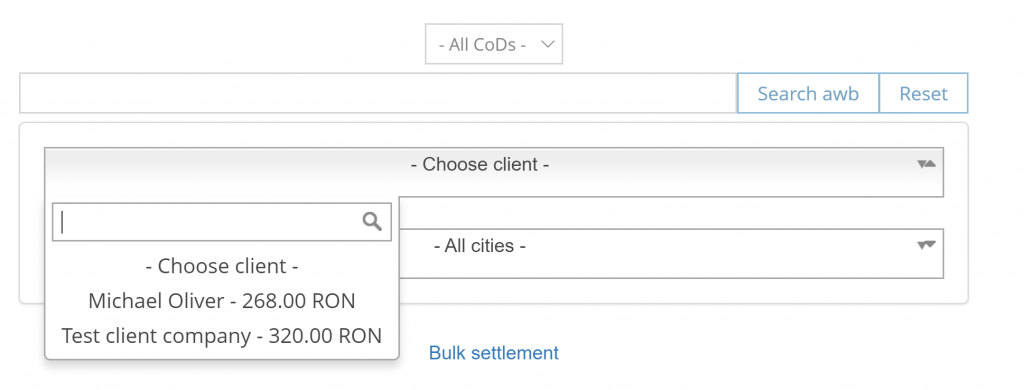Click the '- Choose client -' header text

tap(480, 165)
